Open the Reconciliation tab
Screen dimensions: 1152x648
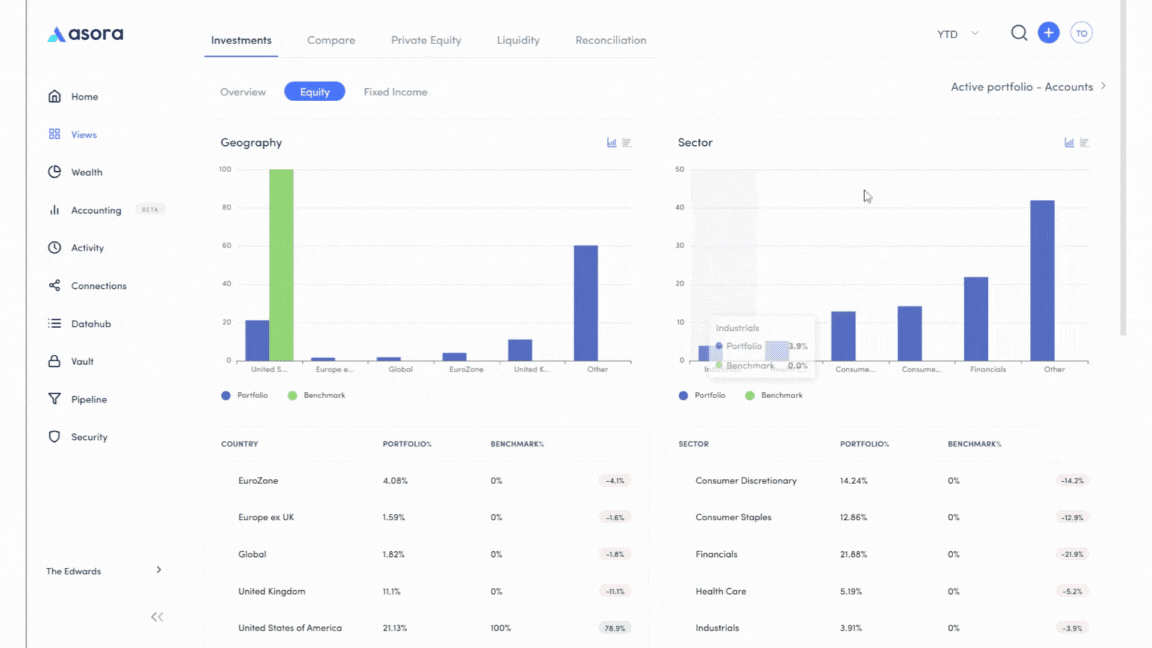610,40
